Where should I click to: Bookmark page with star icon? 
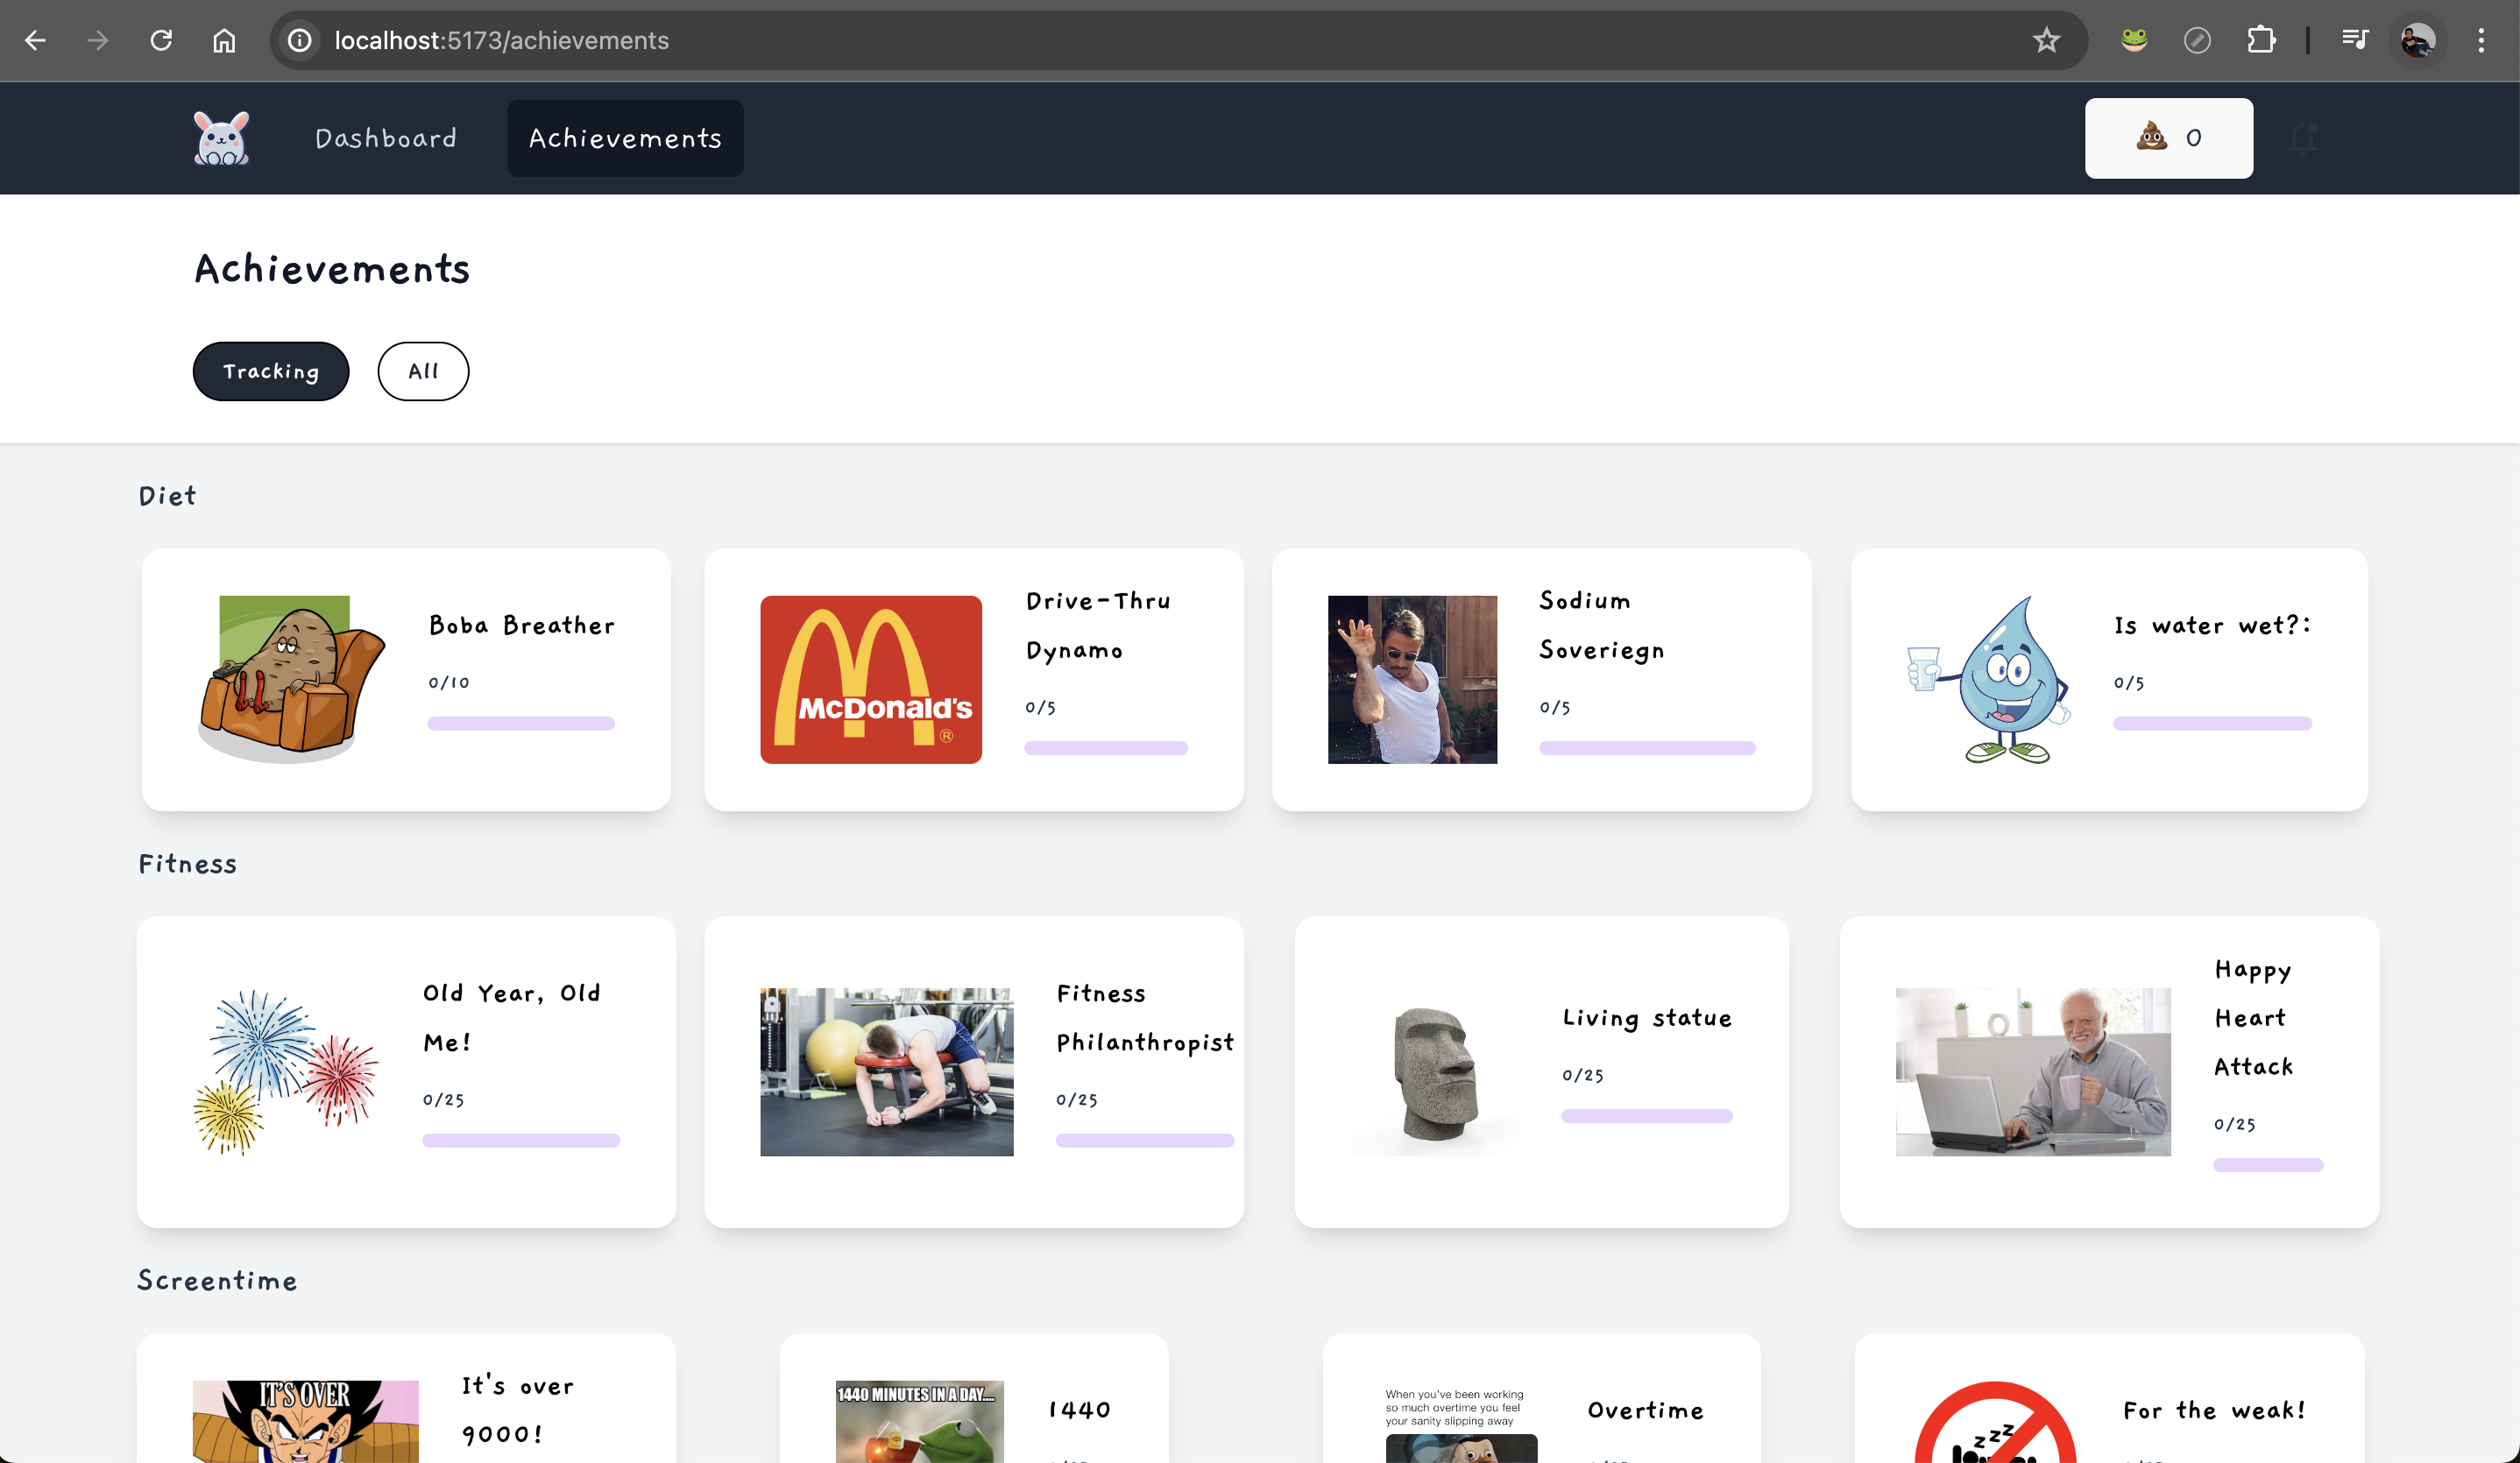pos(2046,40)
